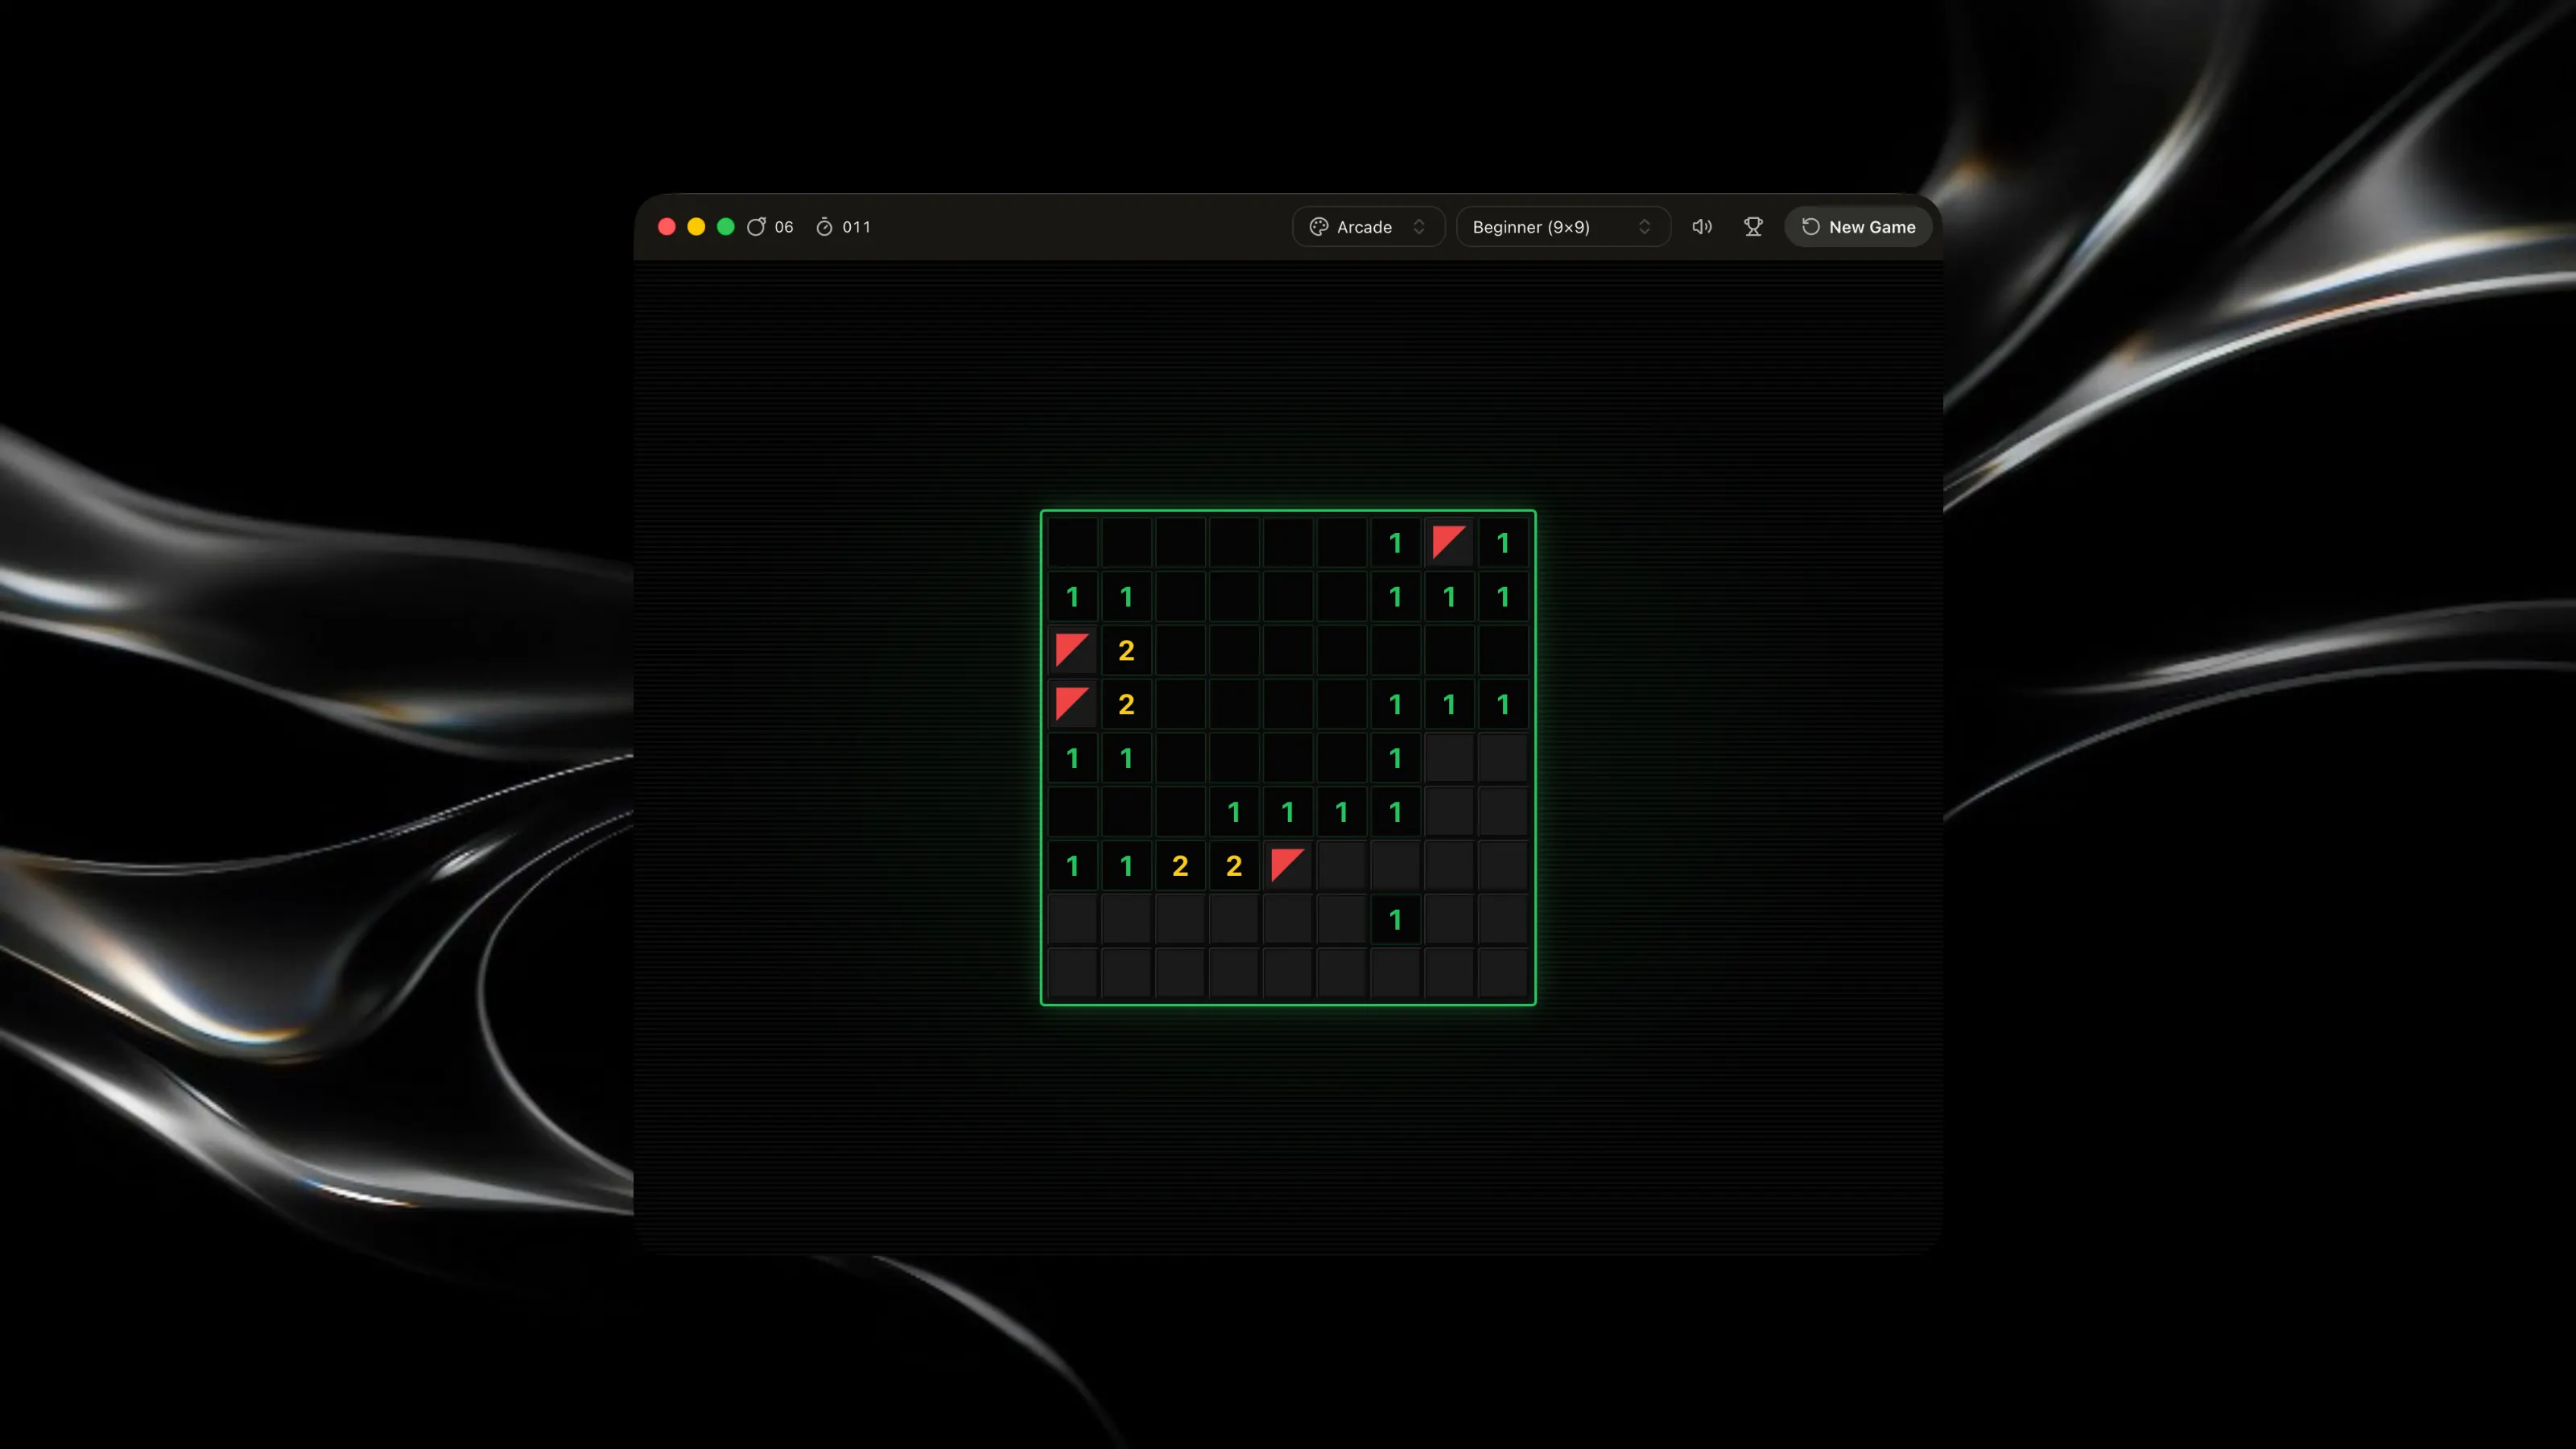Open the trophy high scores
This screenshot has width=2576, height=1449.
pyautogui.click(x=1753, y=227)
